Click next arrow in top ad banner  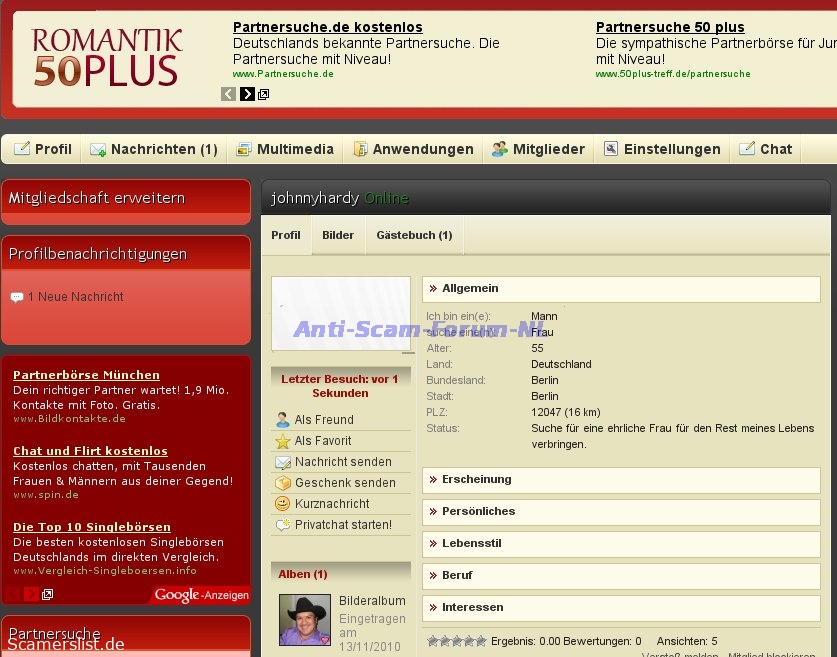(247, 94)
